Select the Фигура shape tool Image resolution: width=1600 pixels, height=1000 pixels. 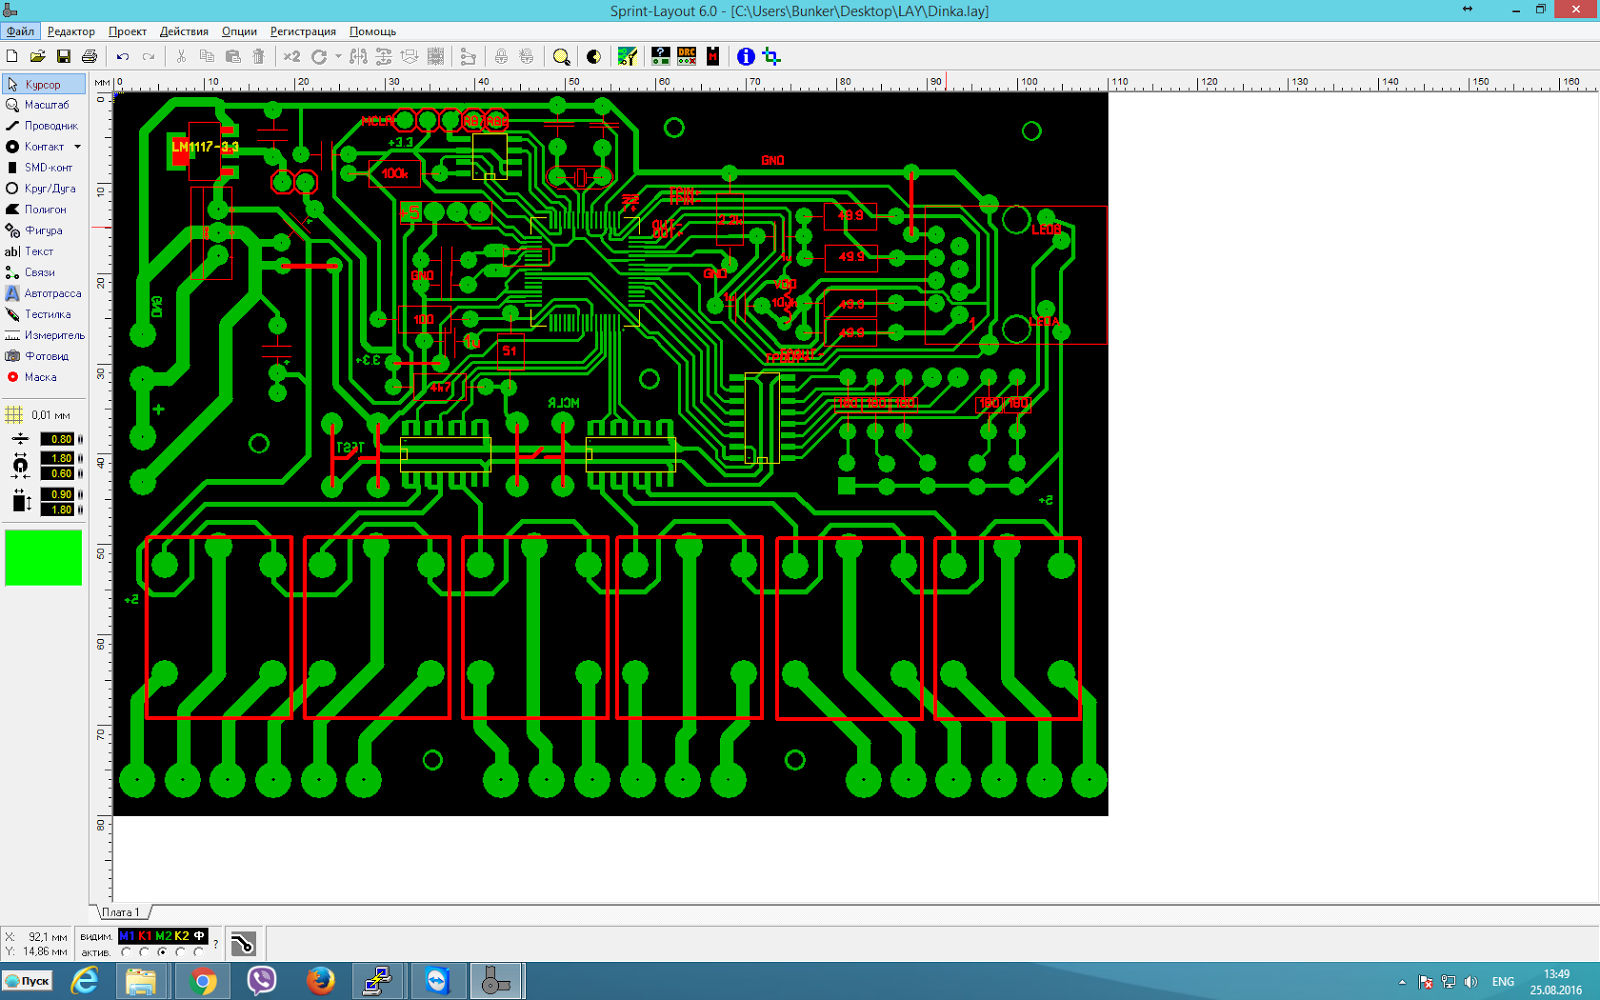(44, 231)
